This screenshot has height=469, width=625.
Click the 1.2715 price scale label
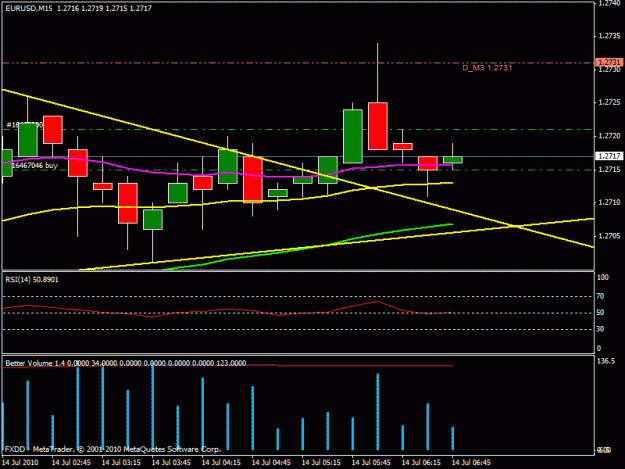point(609,169)
